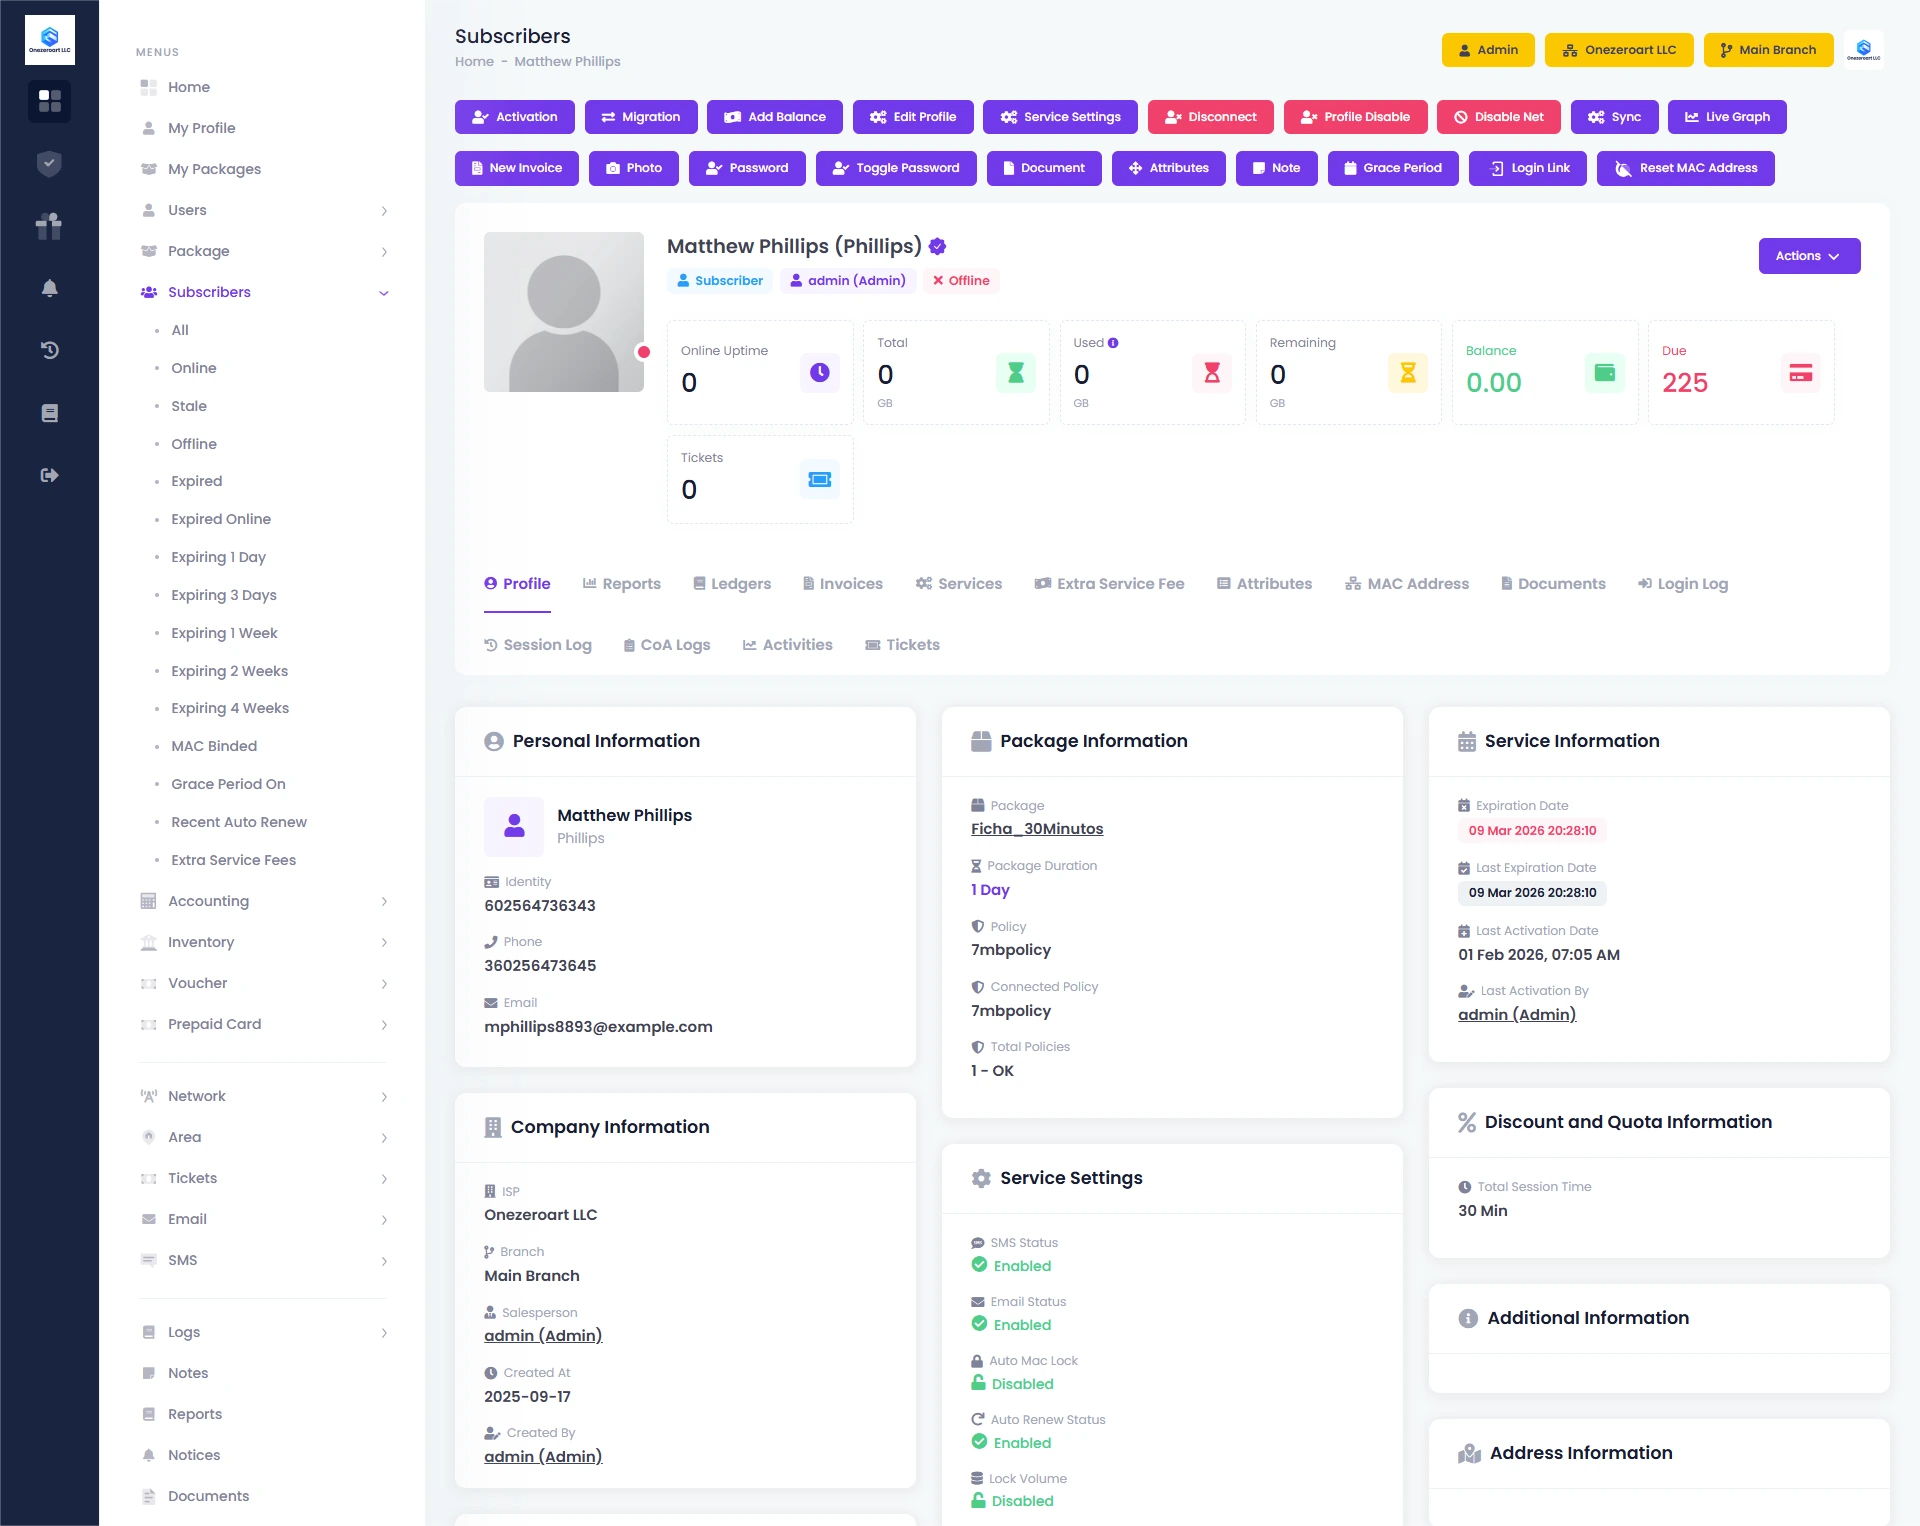The width and height of the screenshot is (1920, 1526).
Task: Switch to the Invoices tab
Action: 842,584
